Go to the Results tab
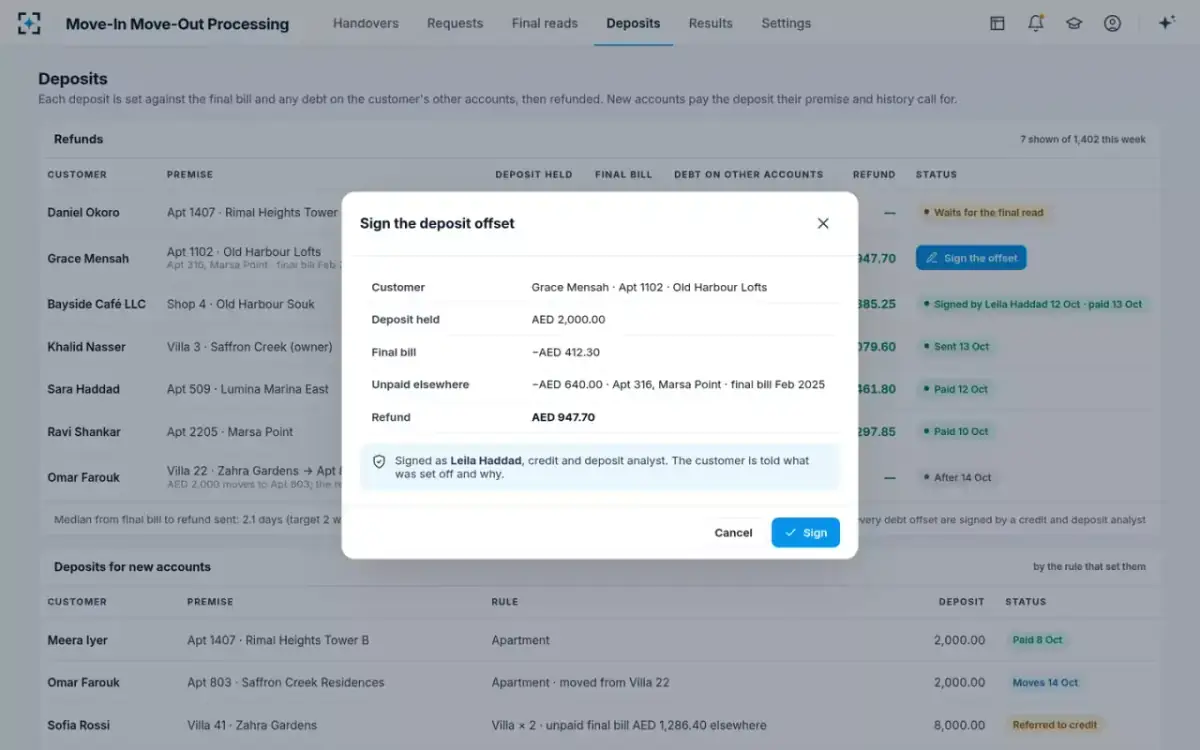 (711, 23)
